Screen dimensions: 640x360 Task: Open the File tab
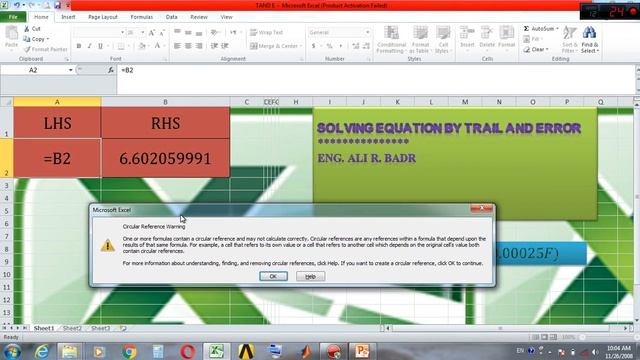click(13, 17)
